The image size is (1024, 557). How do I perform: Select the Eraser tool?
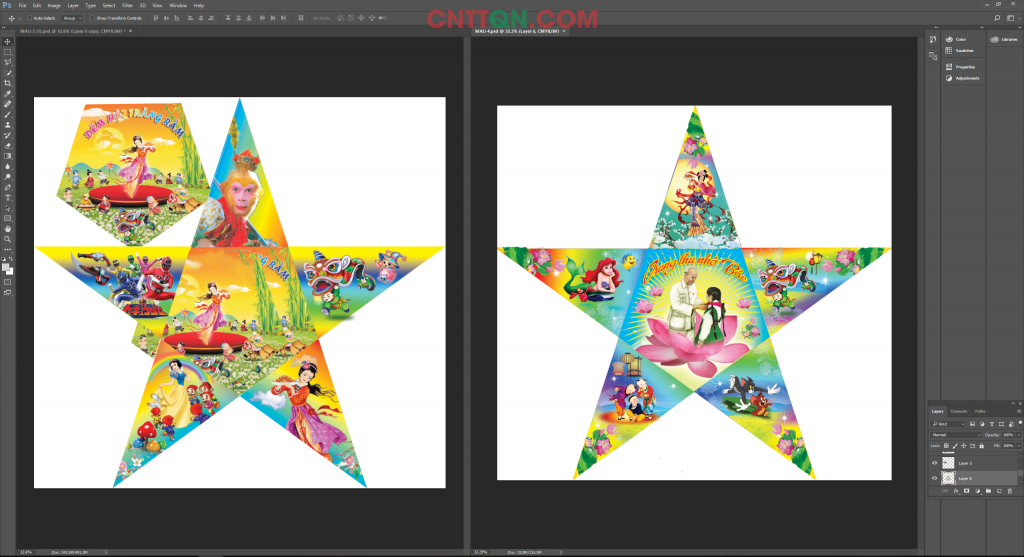pyautogui.click(x=8, y=146)
